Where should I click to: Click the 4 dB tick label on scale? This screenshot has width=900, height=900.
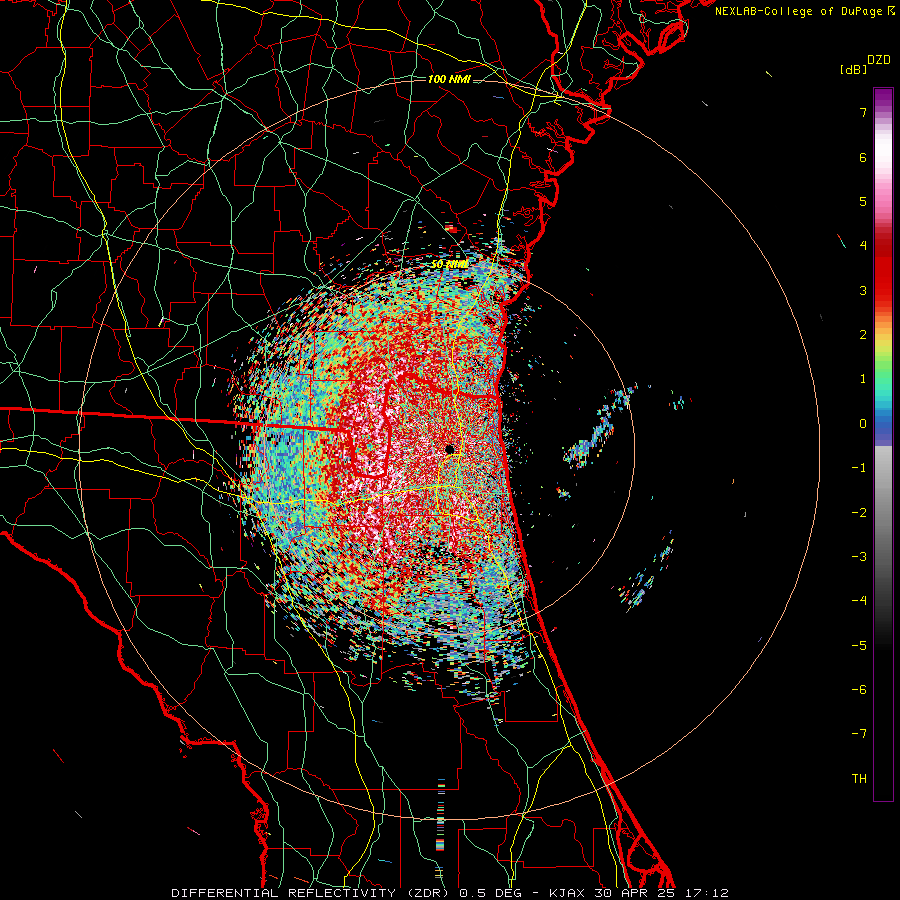[863, 246]
